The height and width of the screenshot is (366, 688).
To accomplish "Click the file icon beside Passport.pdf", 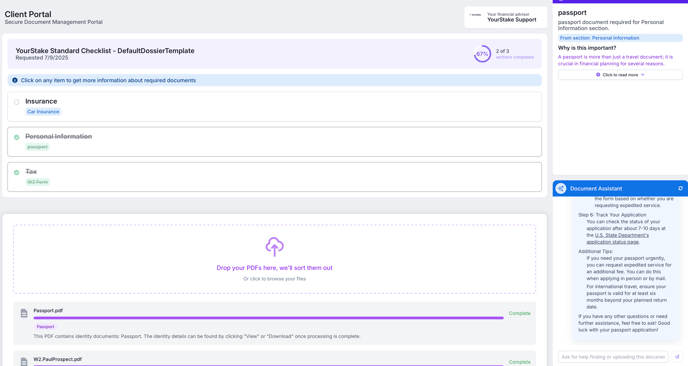I will (x=24, y=313).
